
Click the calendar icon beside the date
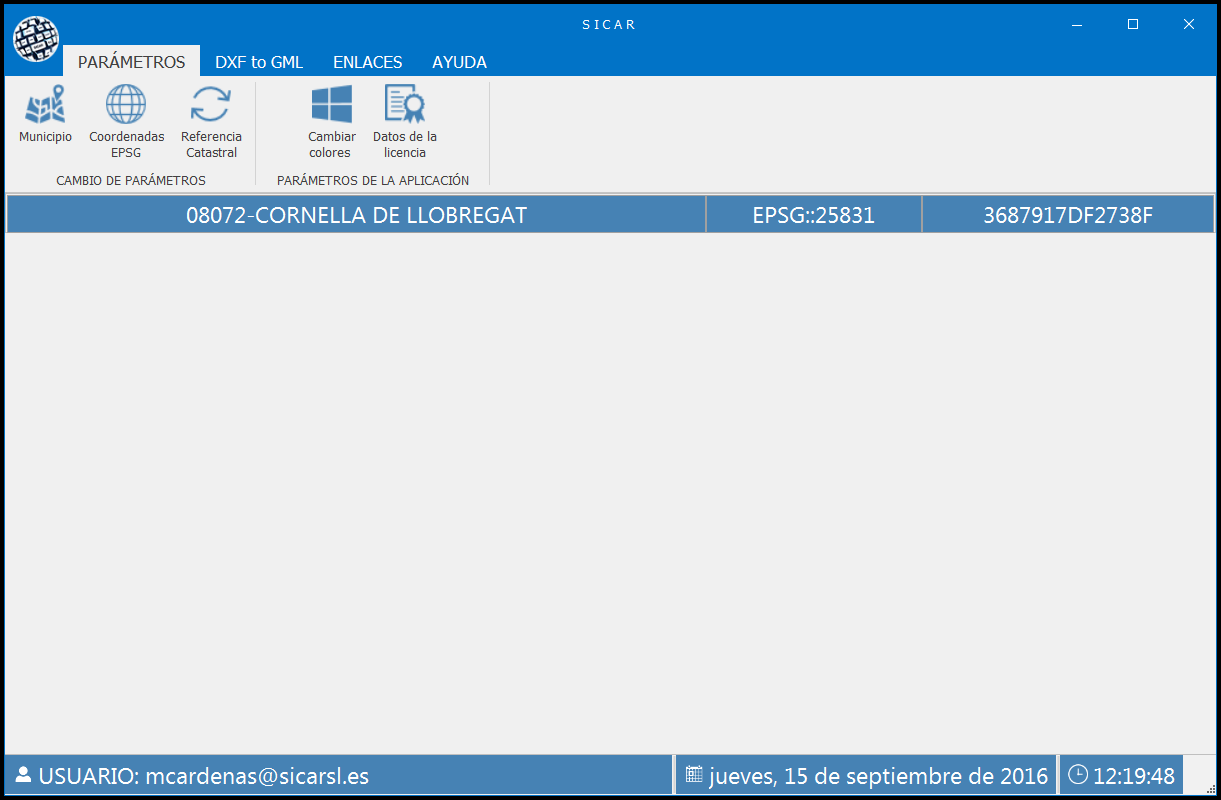(694, 775)
